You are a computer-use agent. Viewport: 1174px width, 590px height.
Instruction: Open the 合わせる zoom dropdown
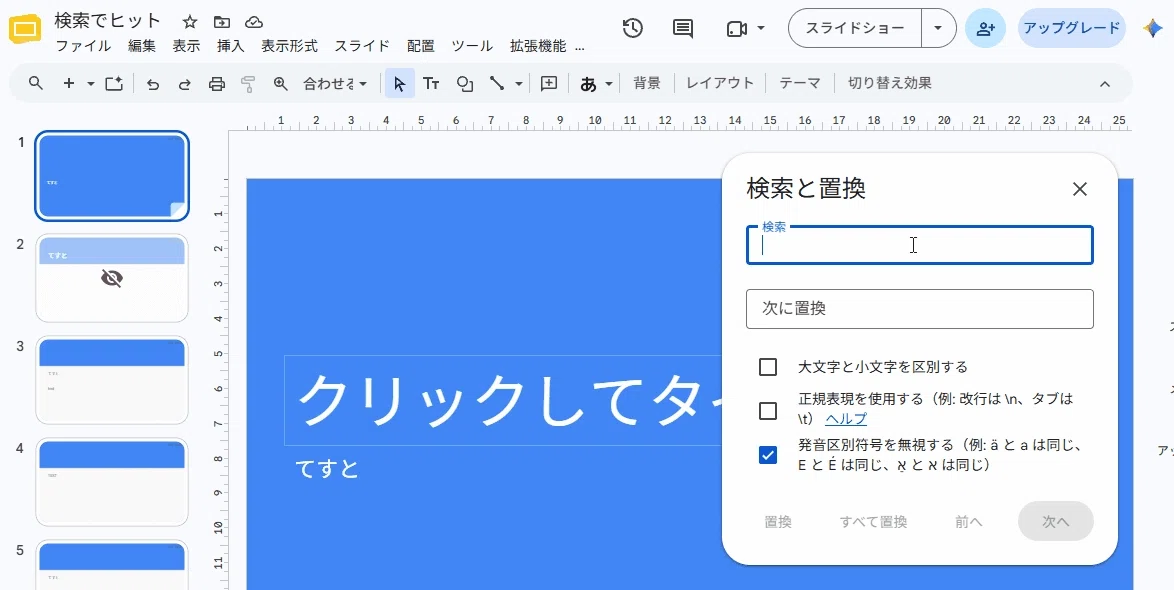coord(335,84)
